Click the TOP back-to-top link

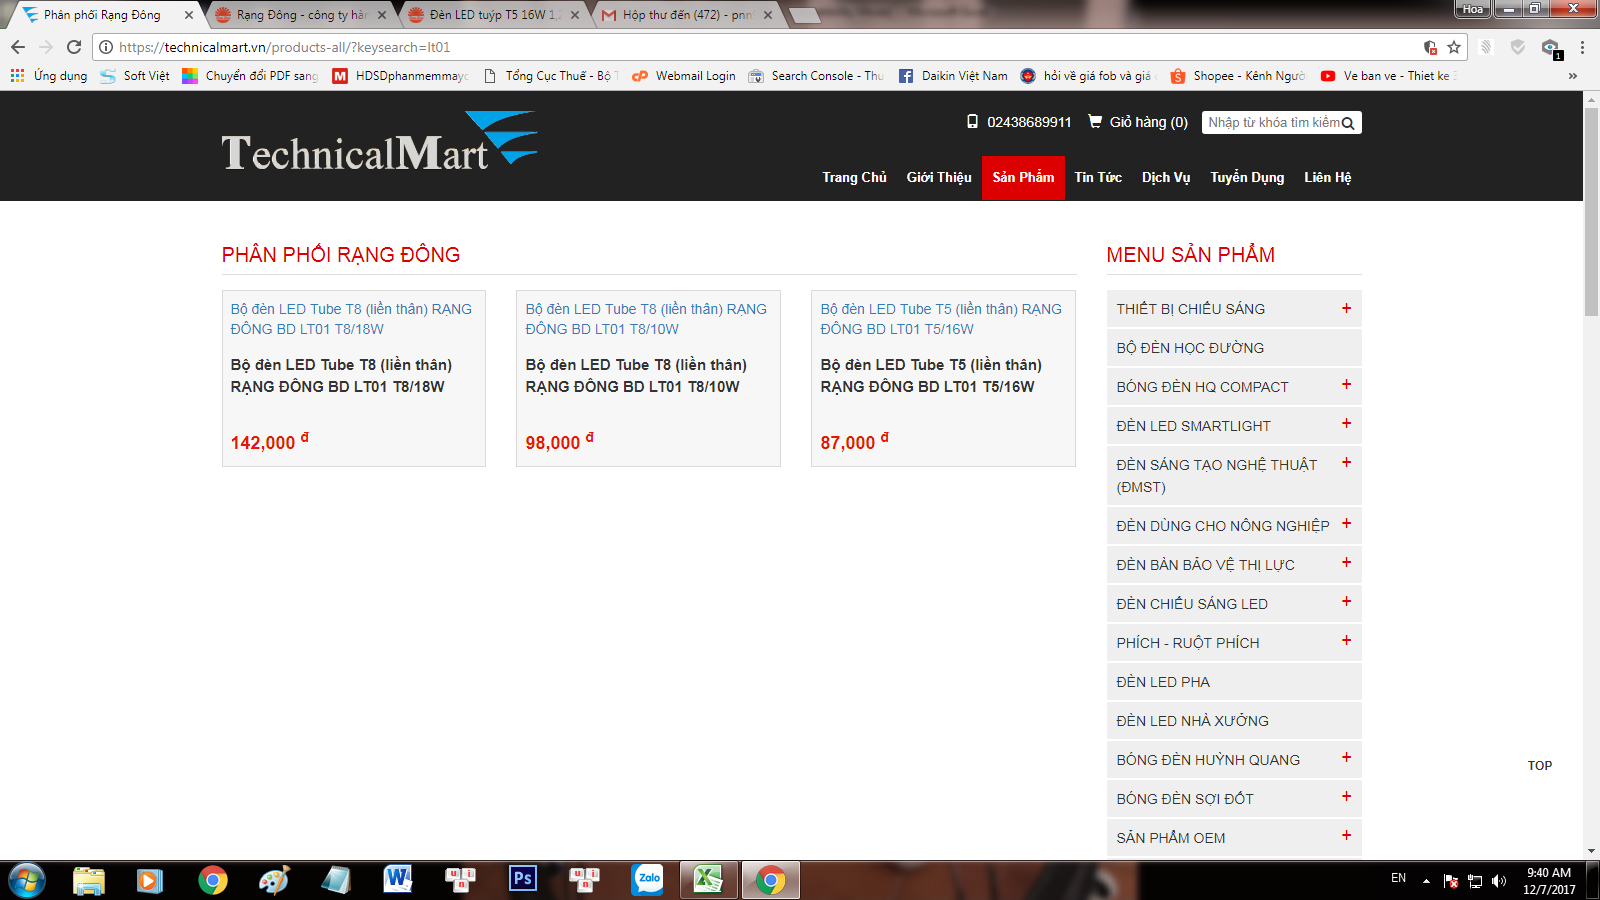point(1539,766)
